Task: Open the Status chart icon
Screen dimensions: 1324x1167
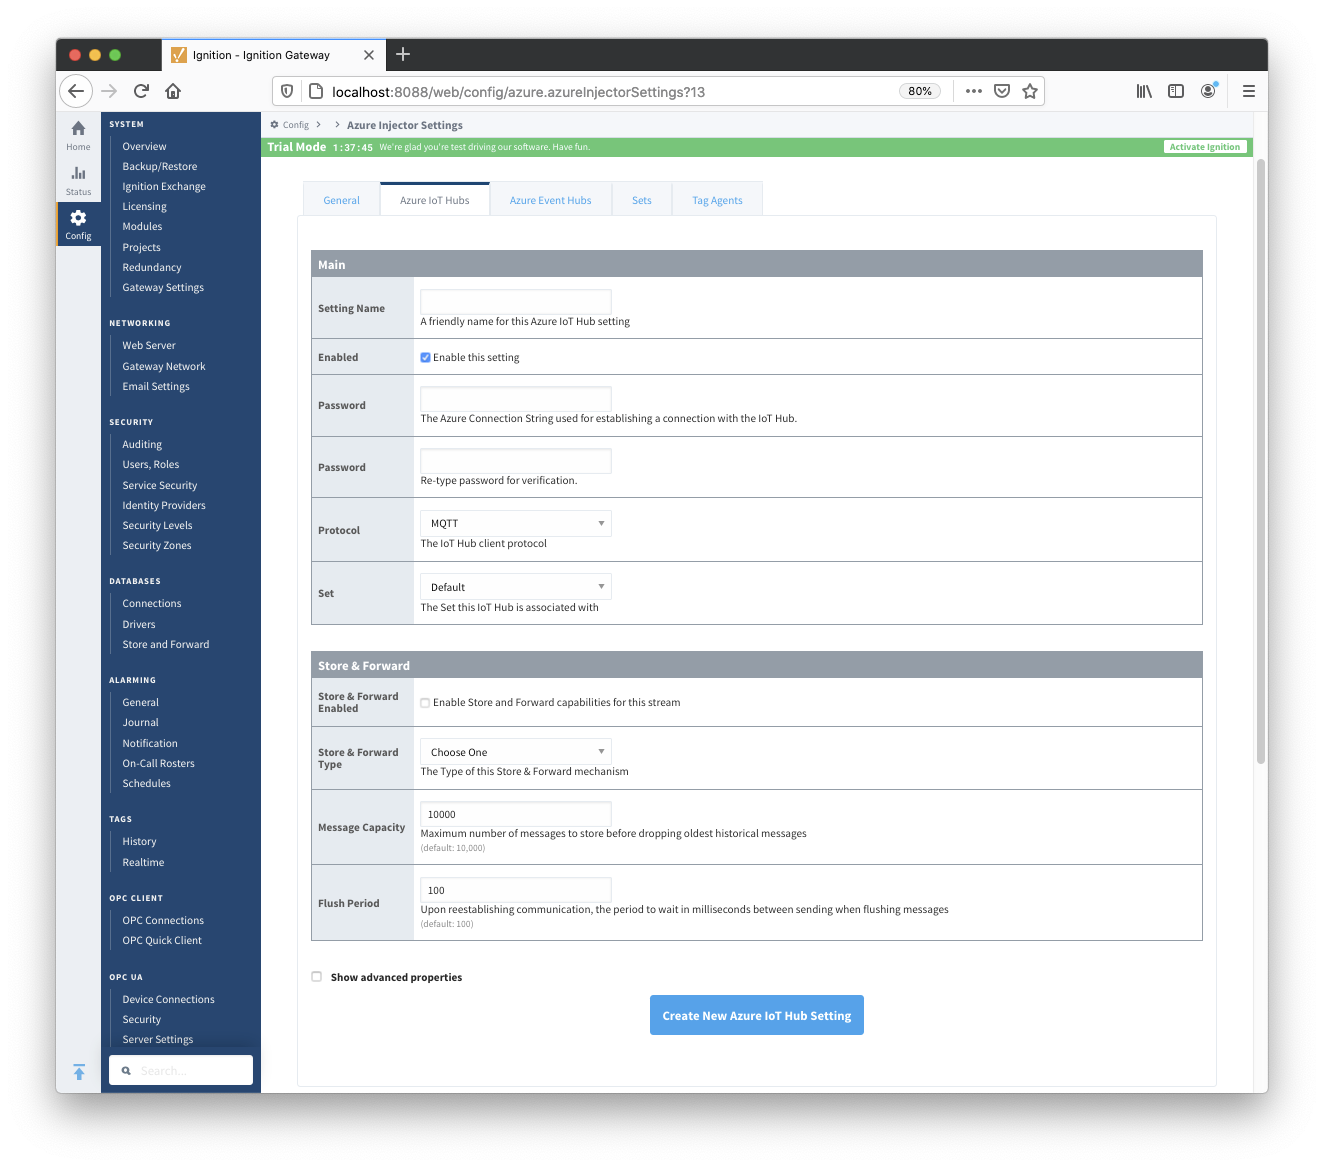Action: pyautogui.click(x=78, y=174)
